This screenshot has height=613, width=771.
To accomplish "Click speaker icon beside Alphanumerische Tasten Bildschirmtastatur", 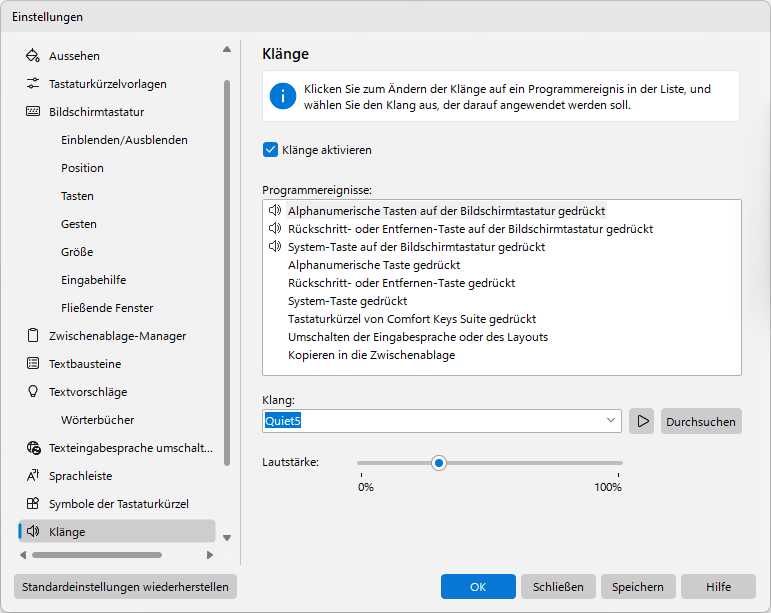I will (275, 210).
